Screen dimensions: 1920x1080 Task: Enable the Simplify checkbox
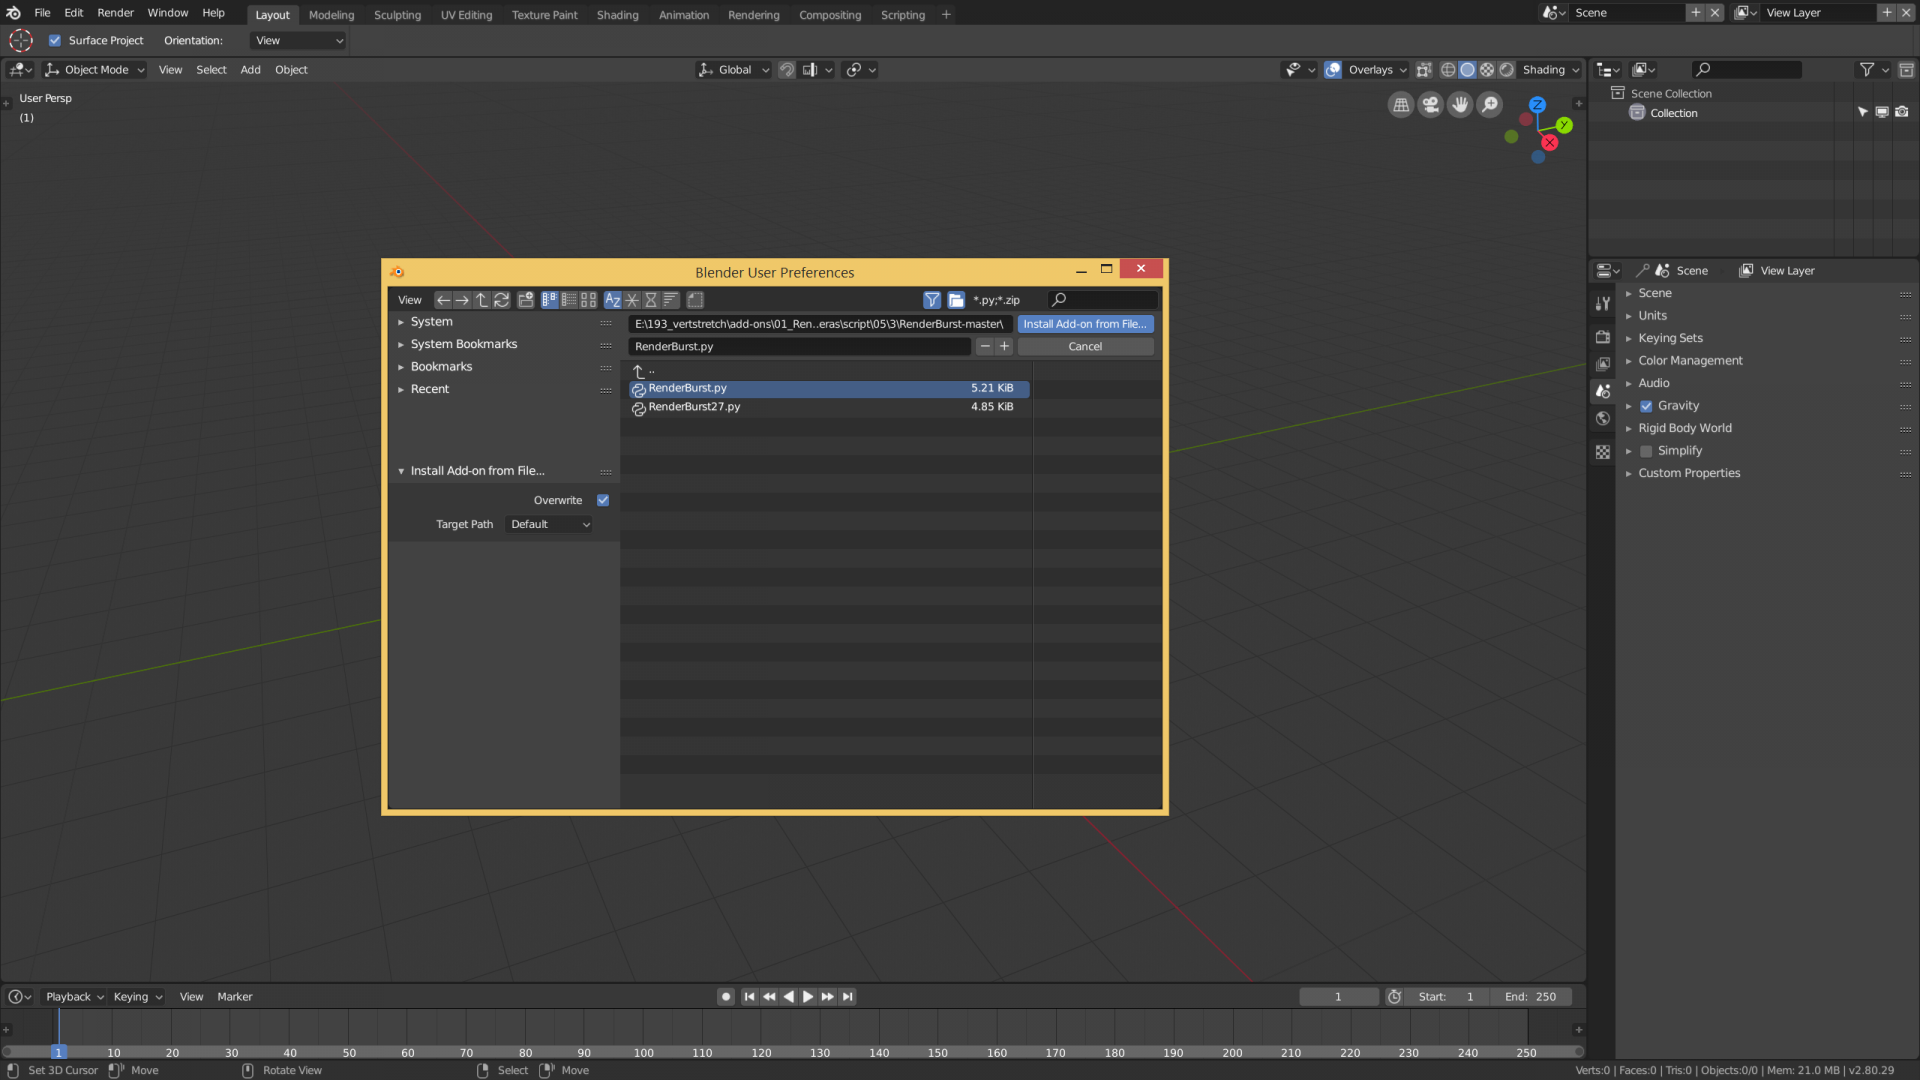(x=1646, y=451)
